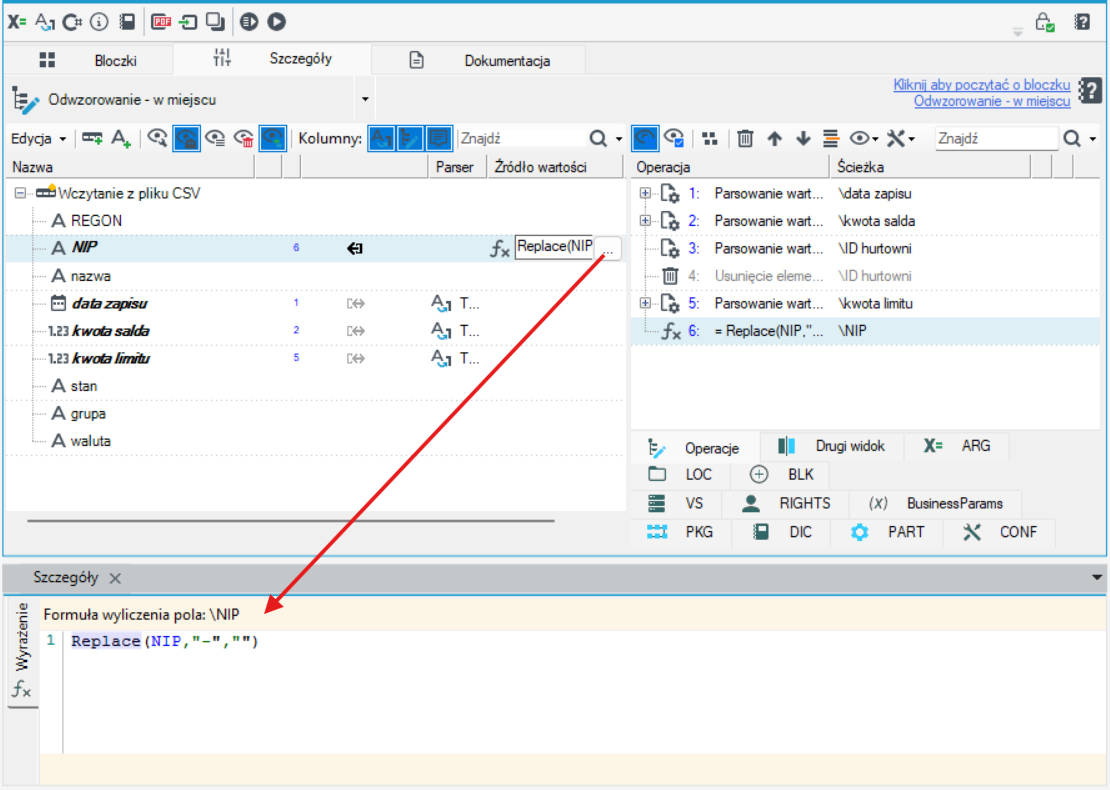Open the block type dropdown arrow
Image resolution: width=1110 pixels, height=790 pixels.
click(x=365, y=99)
